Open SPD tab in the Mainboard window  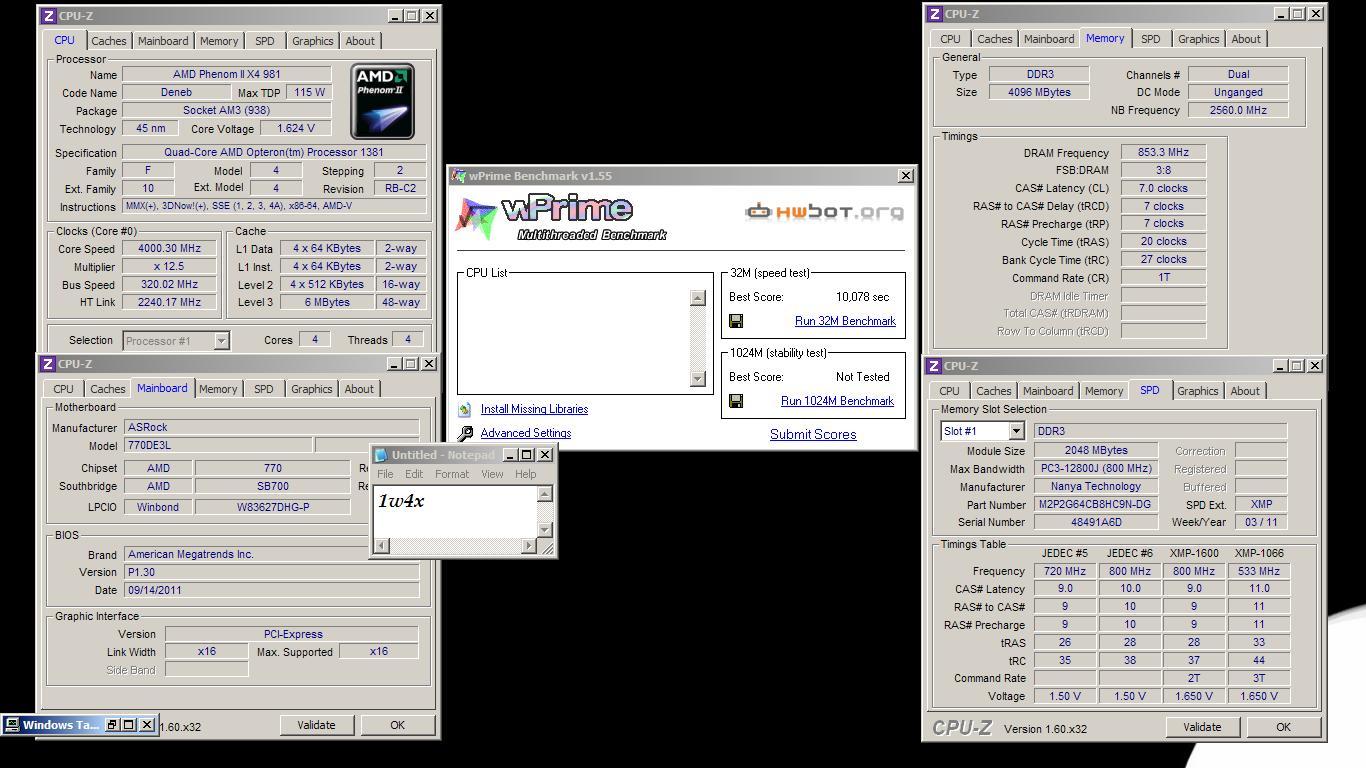tap(263, 389)
